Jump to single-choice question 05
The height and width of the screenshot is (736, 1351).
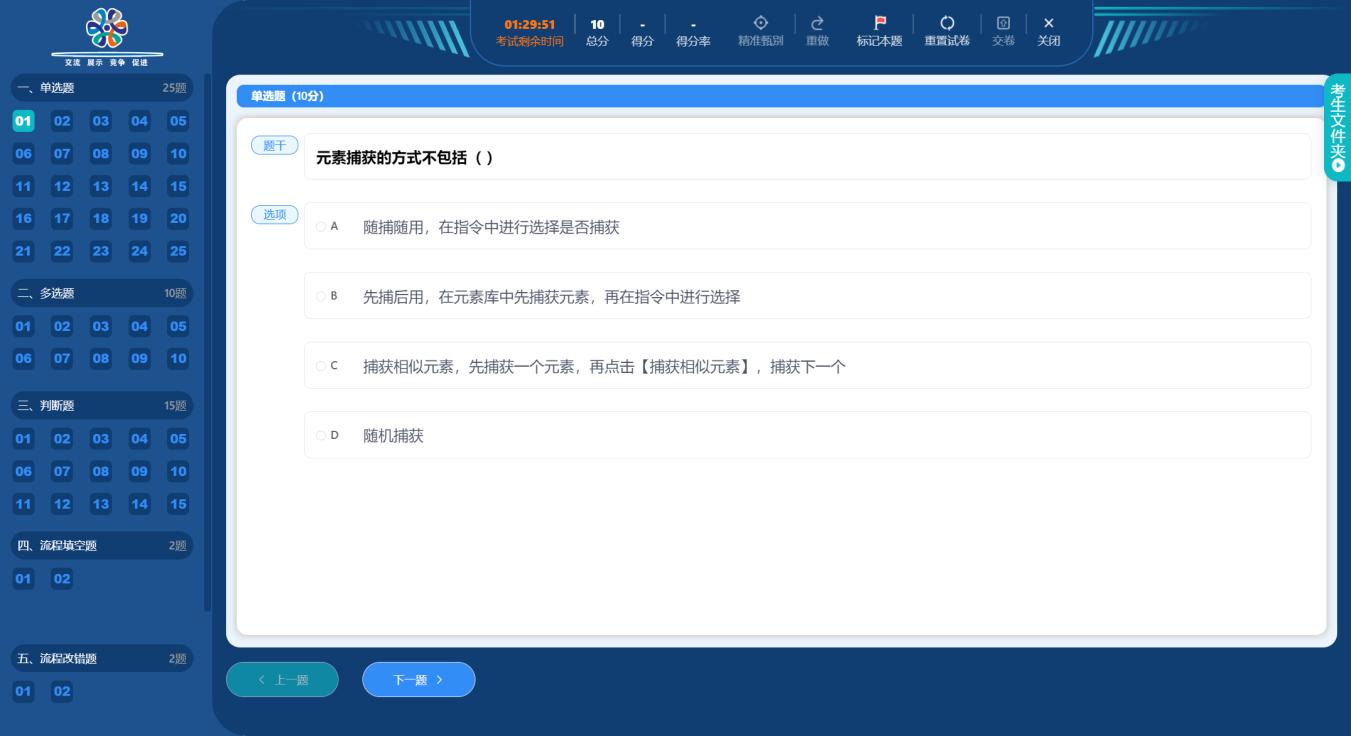[x=178, y=121]
